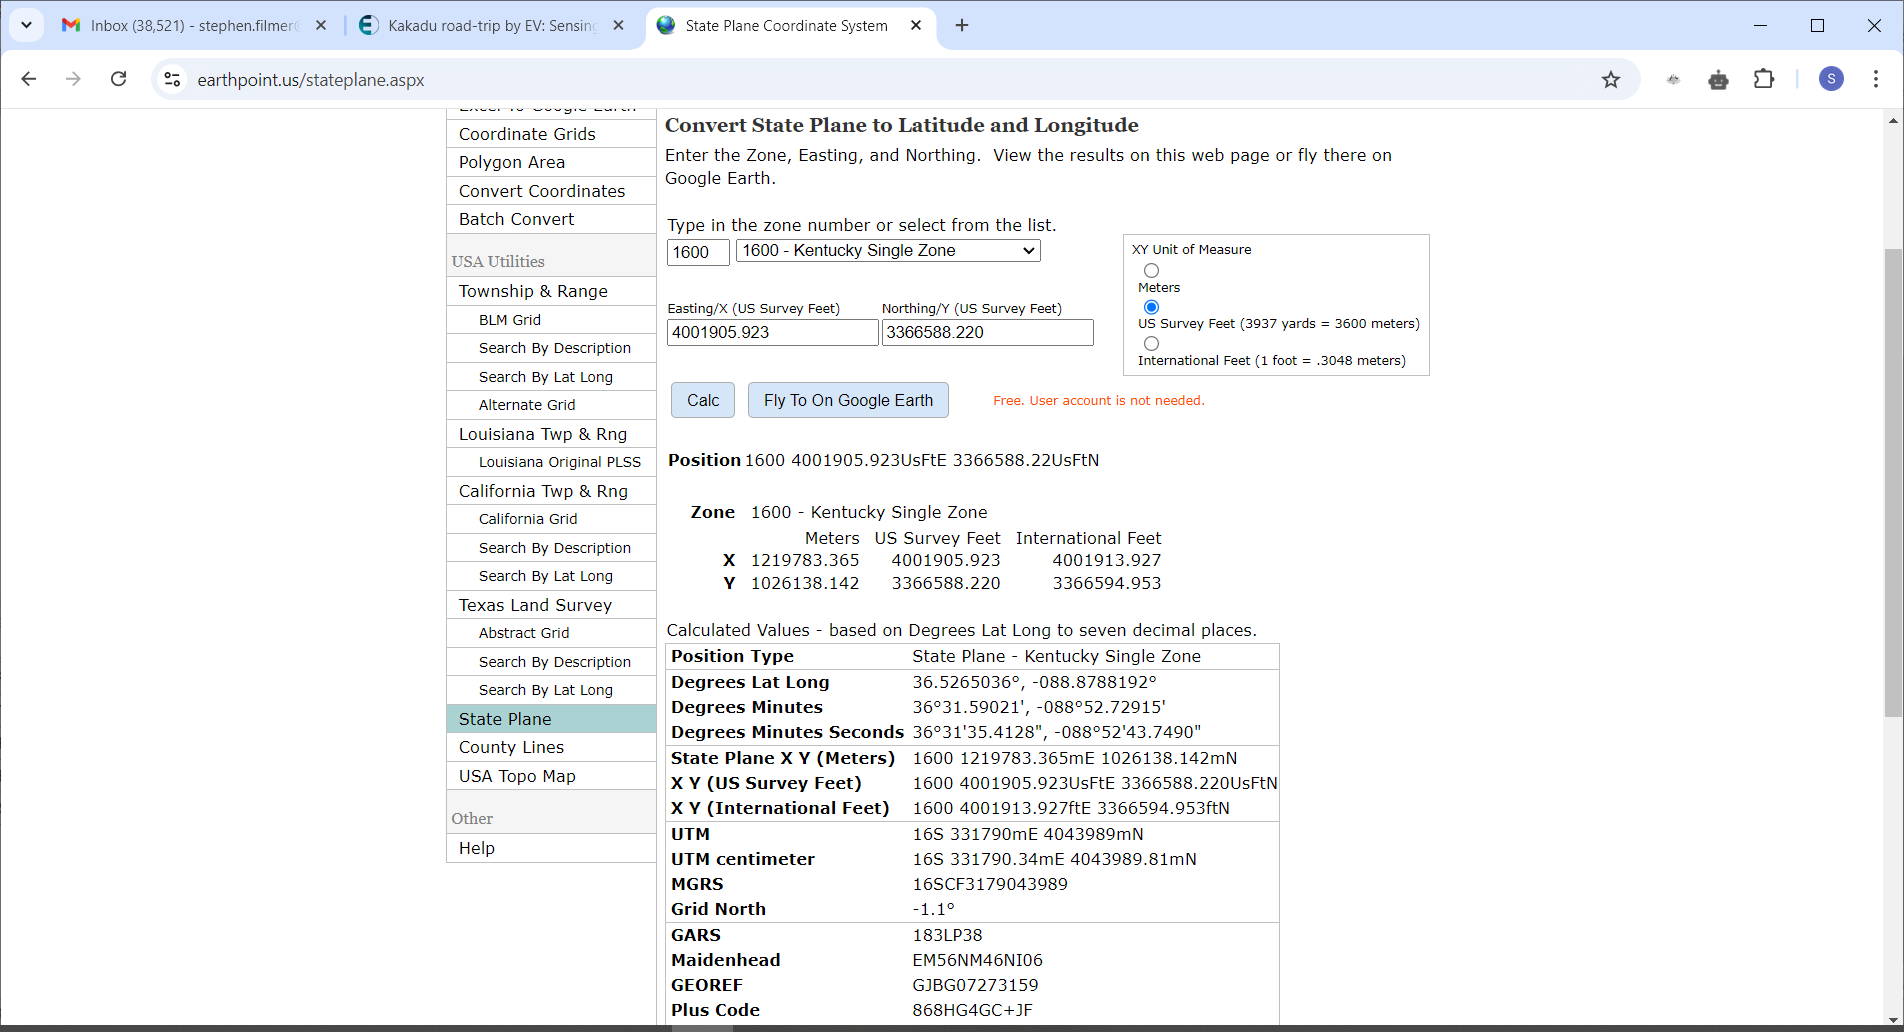Open the Kentucky Single Zone dropdown
Image resolution: width=1904 pixels, height=1032 pixels.
point(887,251)
